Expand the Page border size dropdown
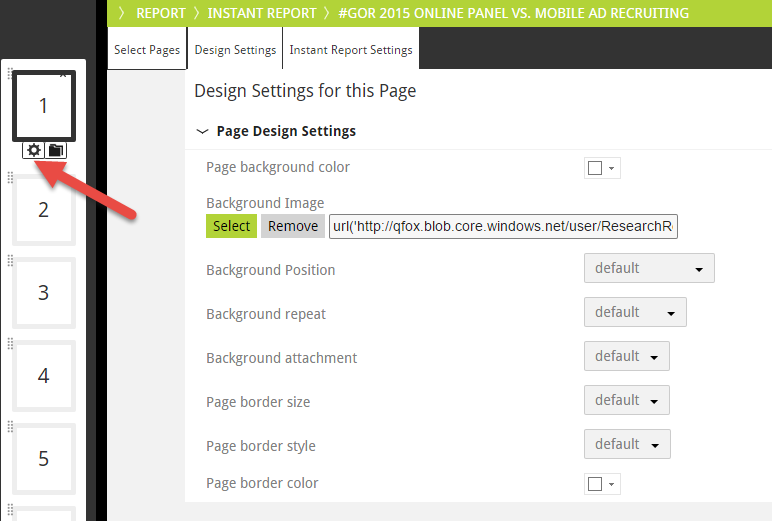Image resolution: width=772 pixels, height=521 pixels. coord(626,400)
